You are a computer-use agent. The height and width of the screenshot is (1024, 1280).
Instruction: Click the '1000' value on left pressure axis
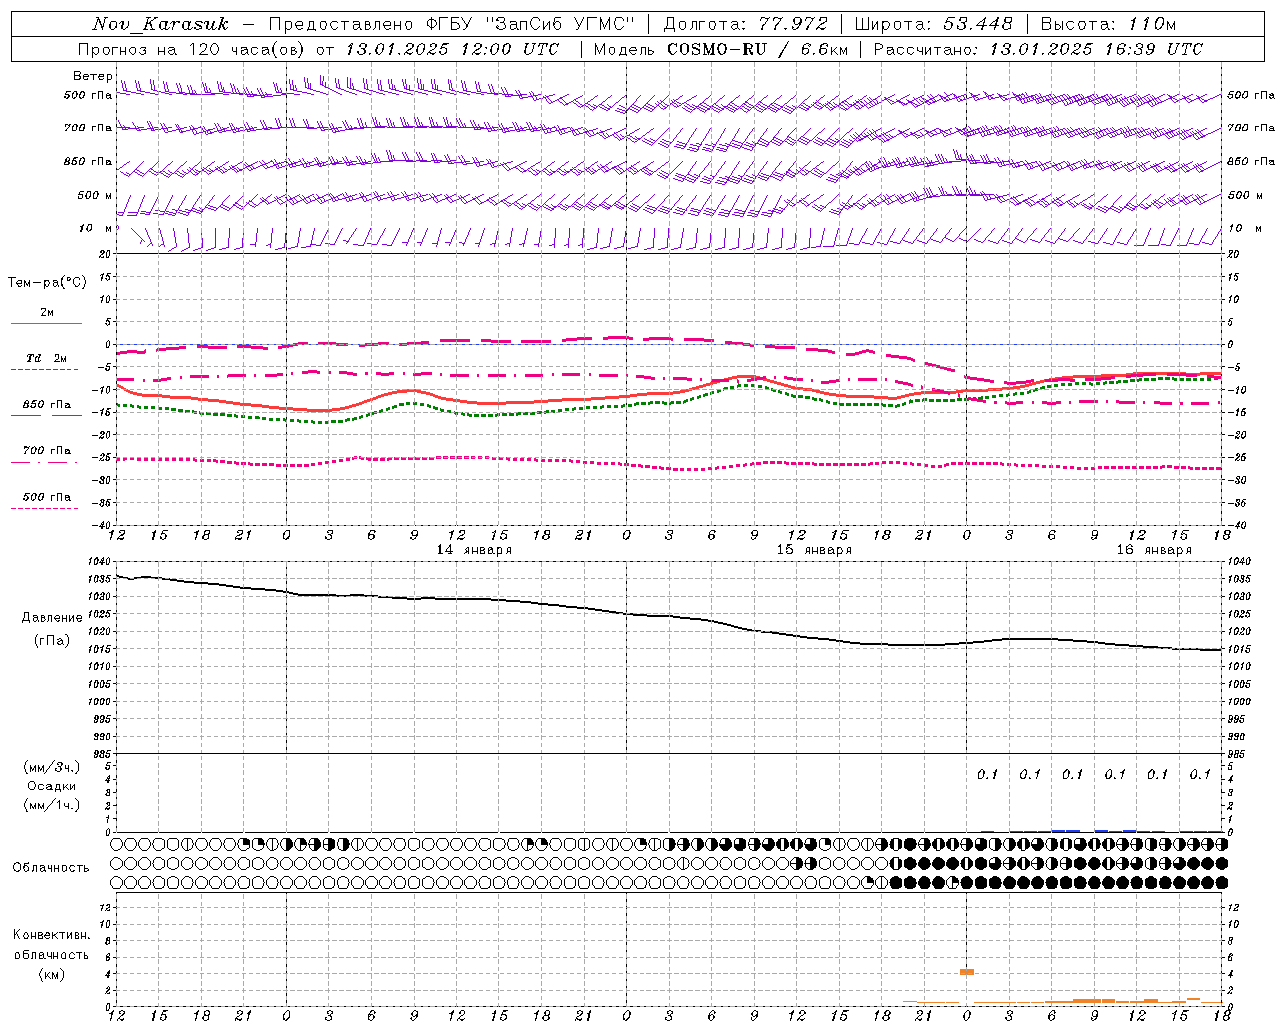click(100, 702)
